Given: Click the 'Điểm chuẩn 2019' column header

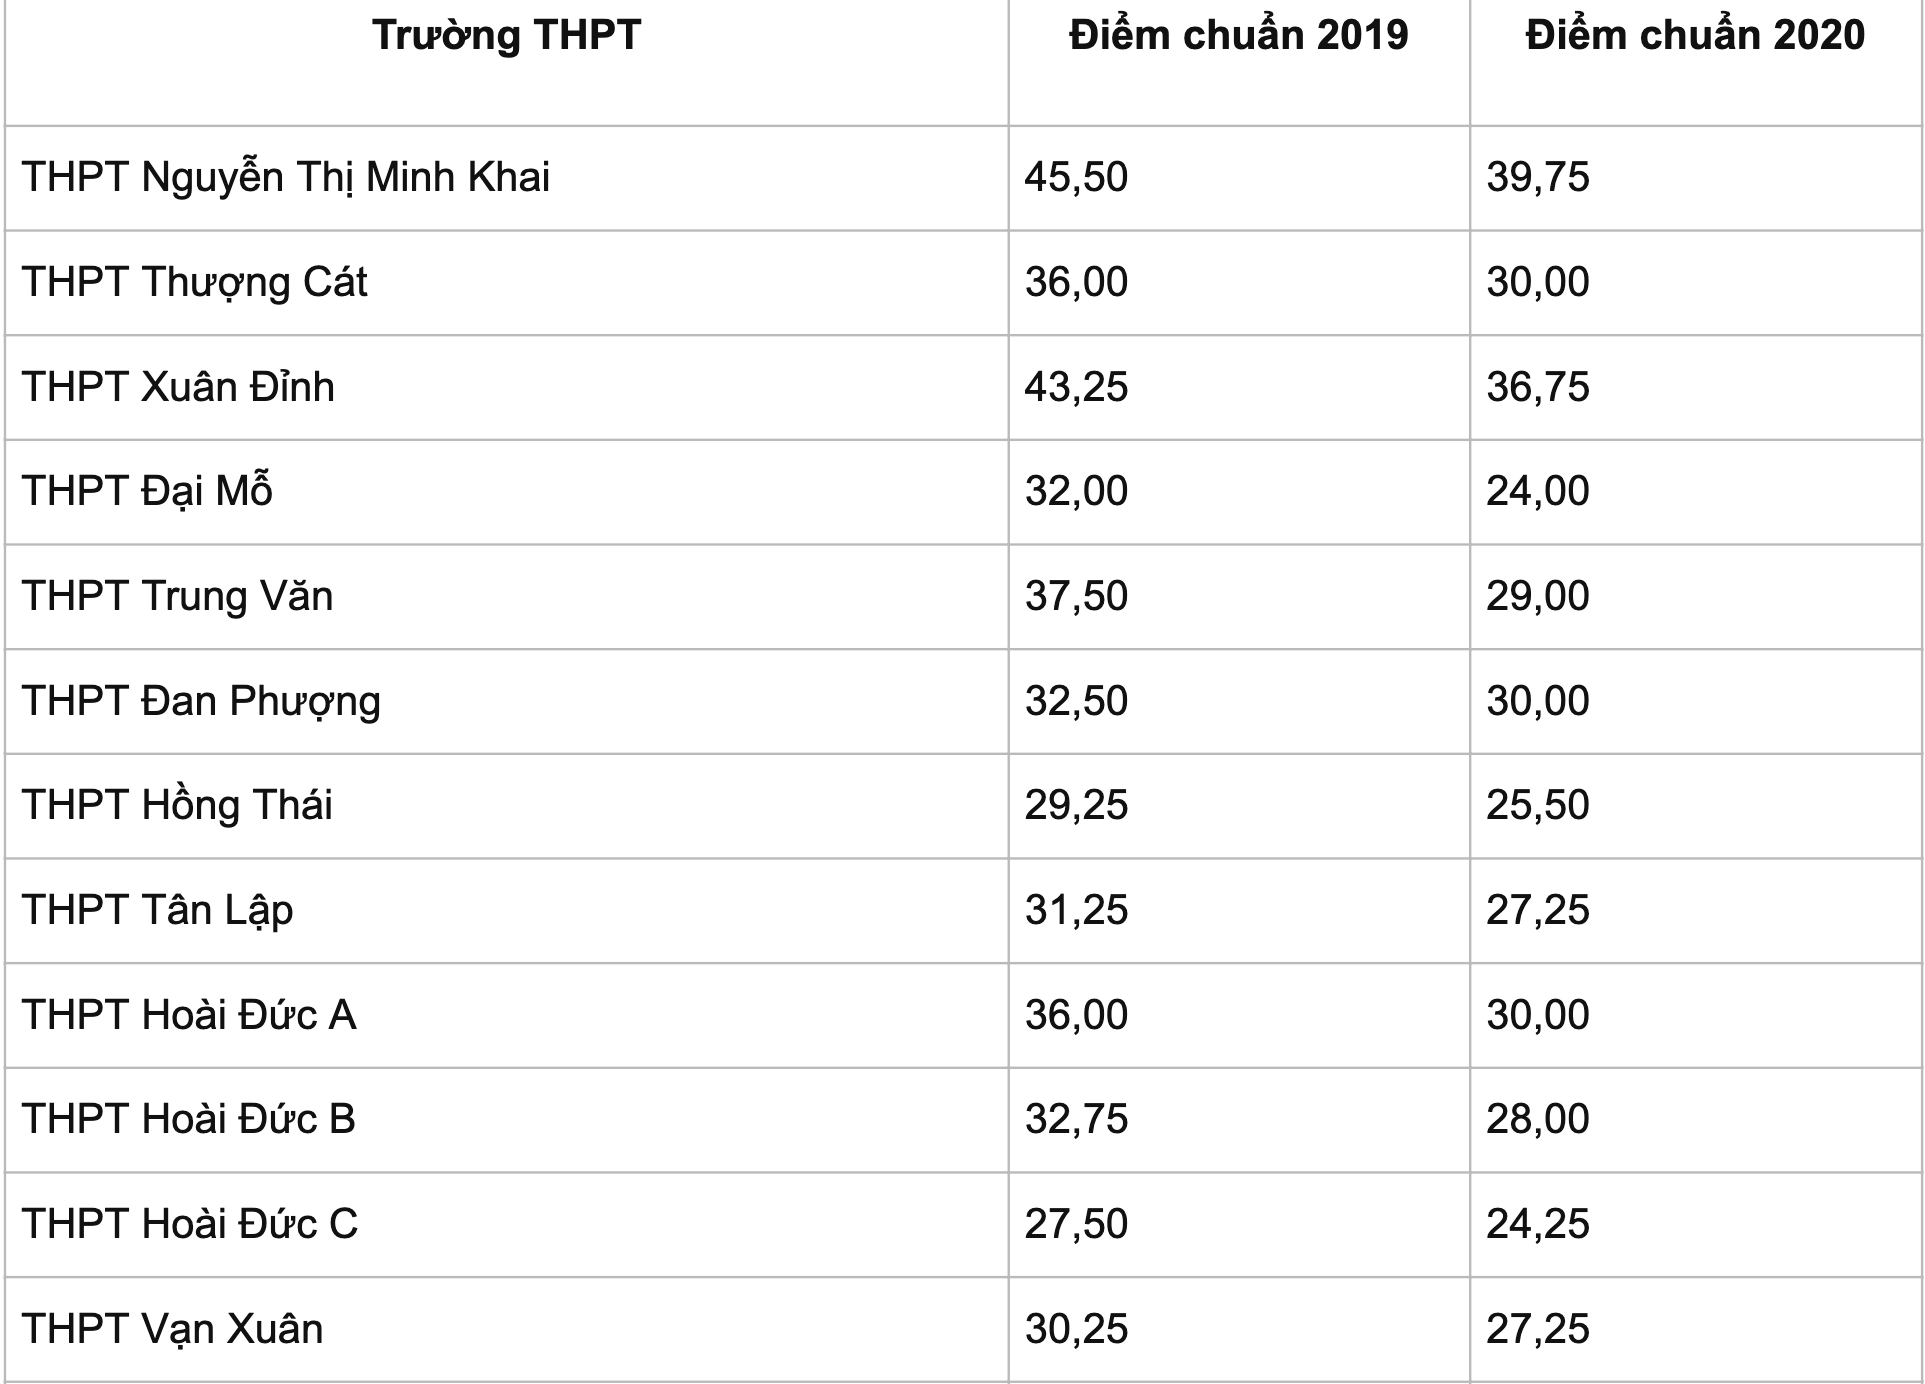Looking at the screenshot, I should click(x=1238, y=36).
